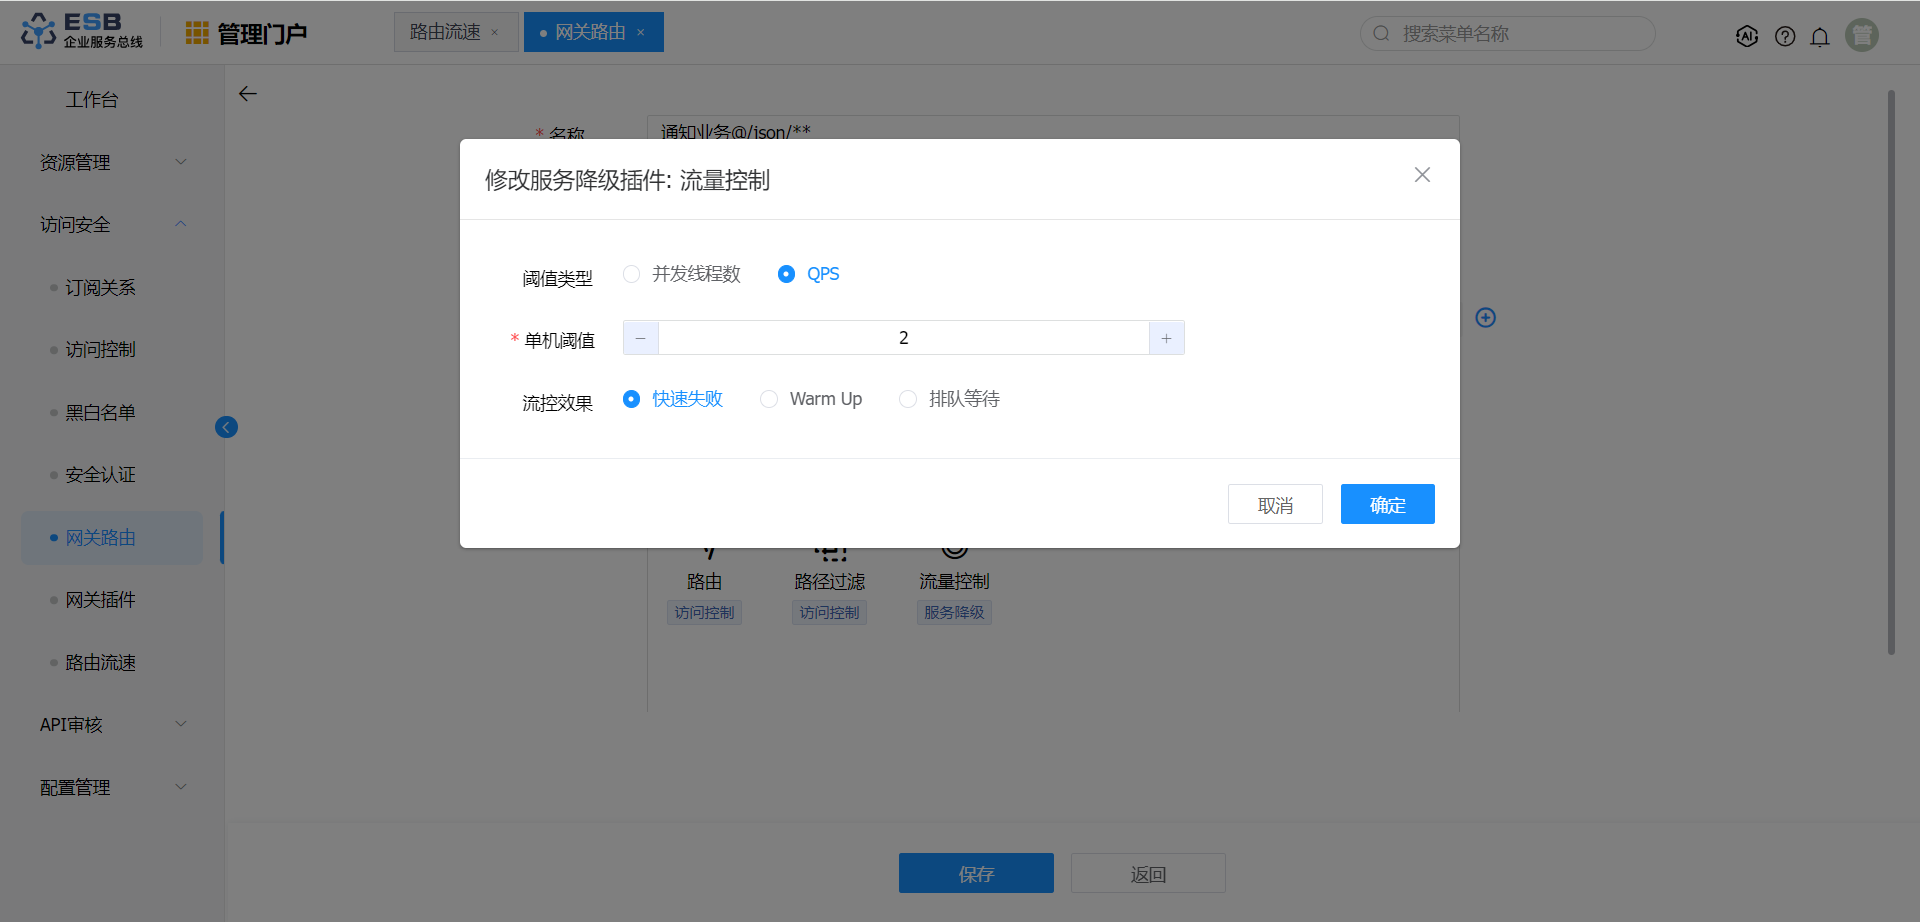Switch to the 路由流速 tab
This screenshot has height=922, width=1920.
[445, 32]
